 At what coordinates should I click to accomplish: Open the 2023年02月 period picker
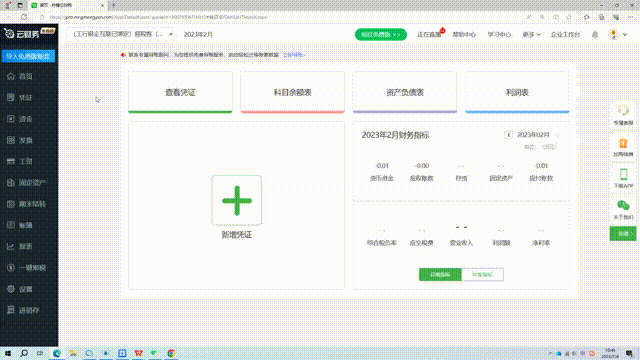pyautogui.click(x=533, y=135)
